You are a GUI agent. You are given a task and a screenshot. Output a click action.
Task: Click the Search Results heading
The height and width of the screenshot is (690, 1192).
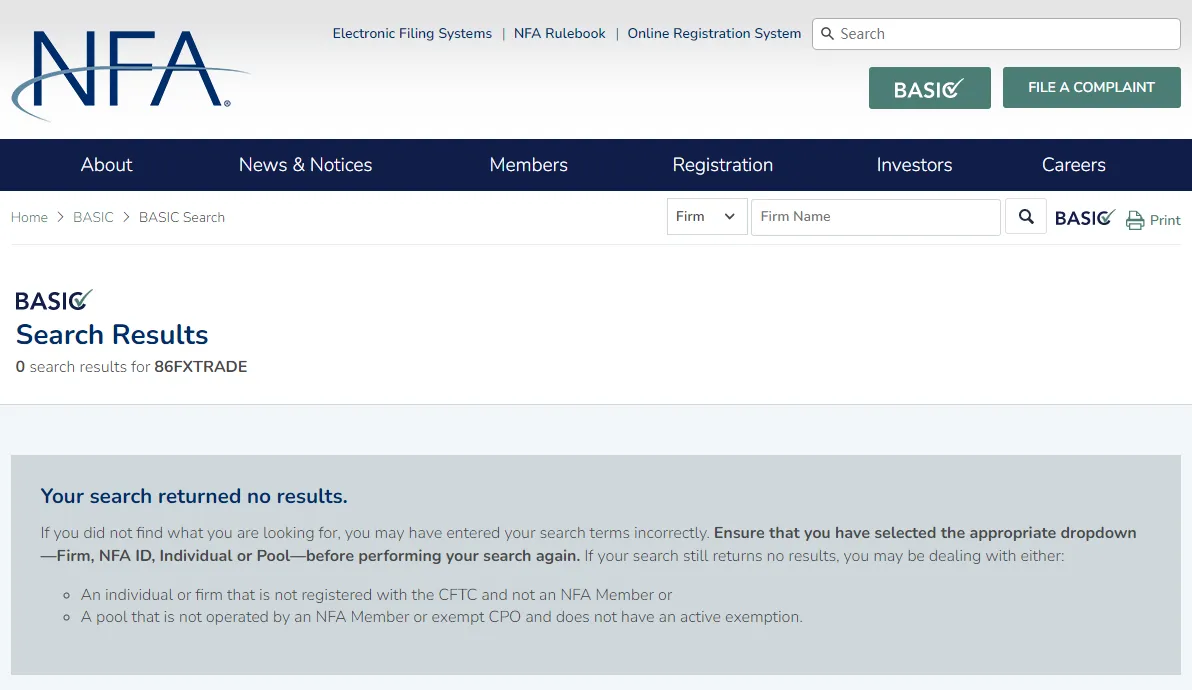pos(112,334)
